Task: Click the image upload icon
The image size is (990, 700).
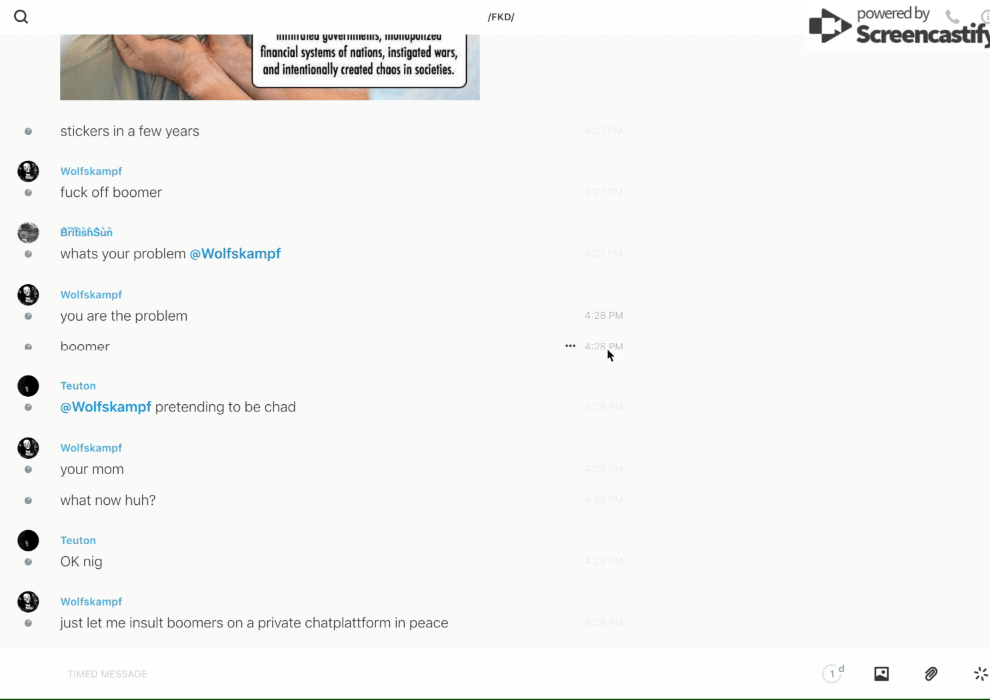Action: pyautogui.click(x=881, y=674)
